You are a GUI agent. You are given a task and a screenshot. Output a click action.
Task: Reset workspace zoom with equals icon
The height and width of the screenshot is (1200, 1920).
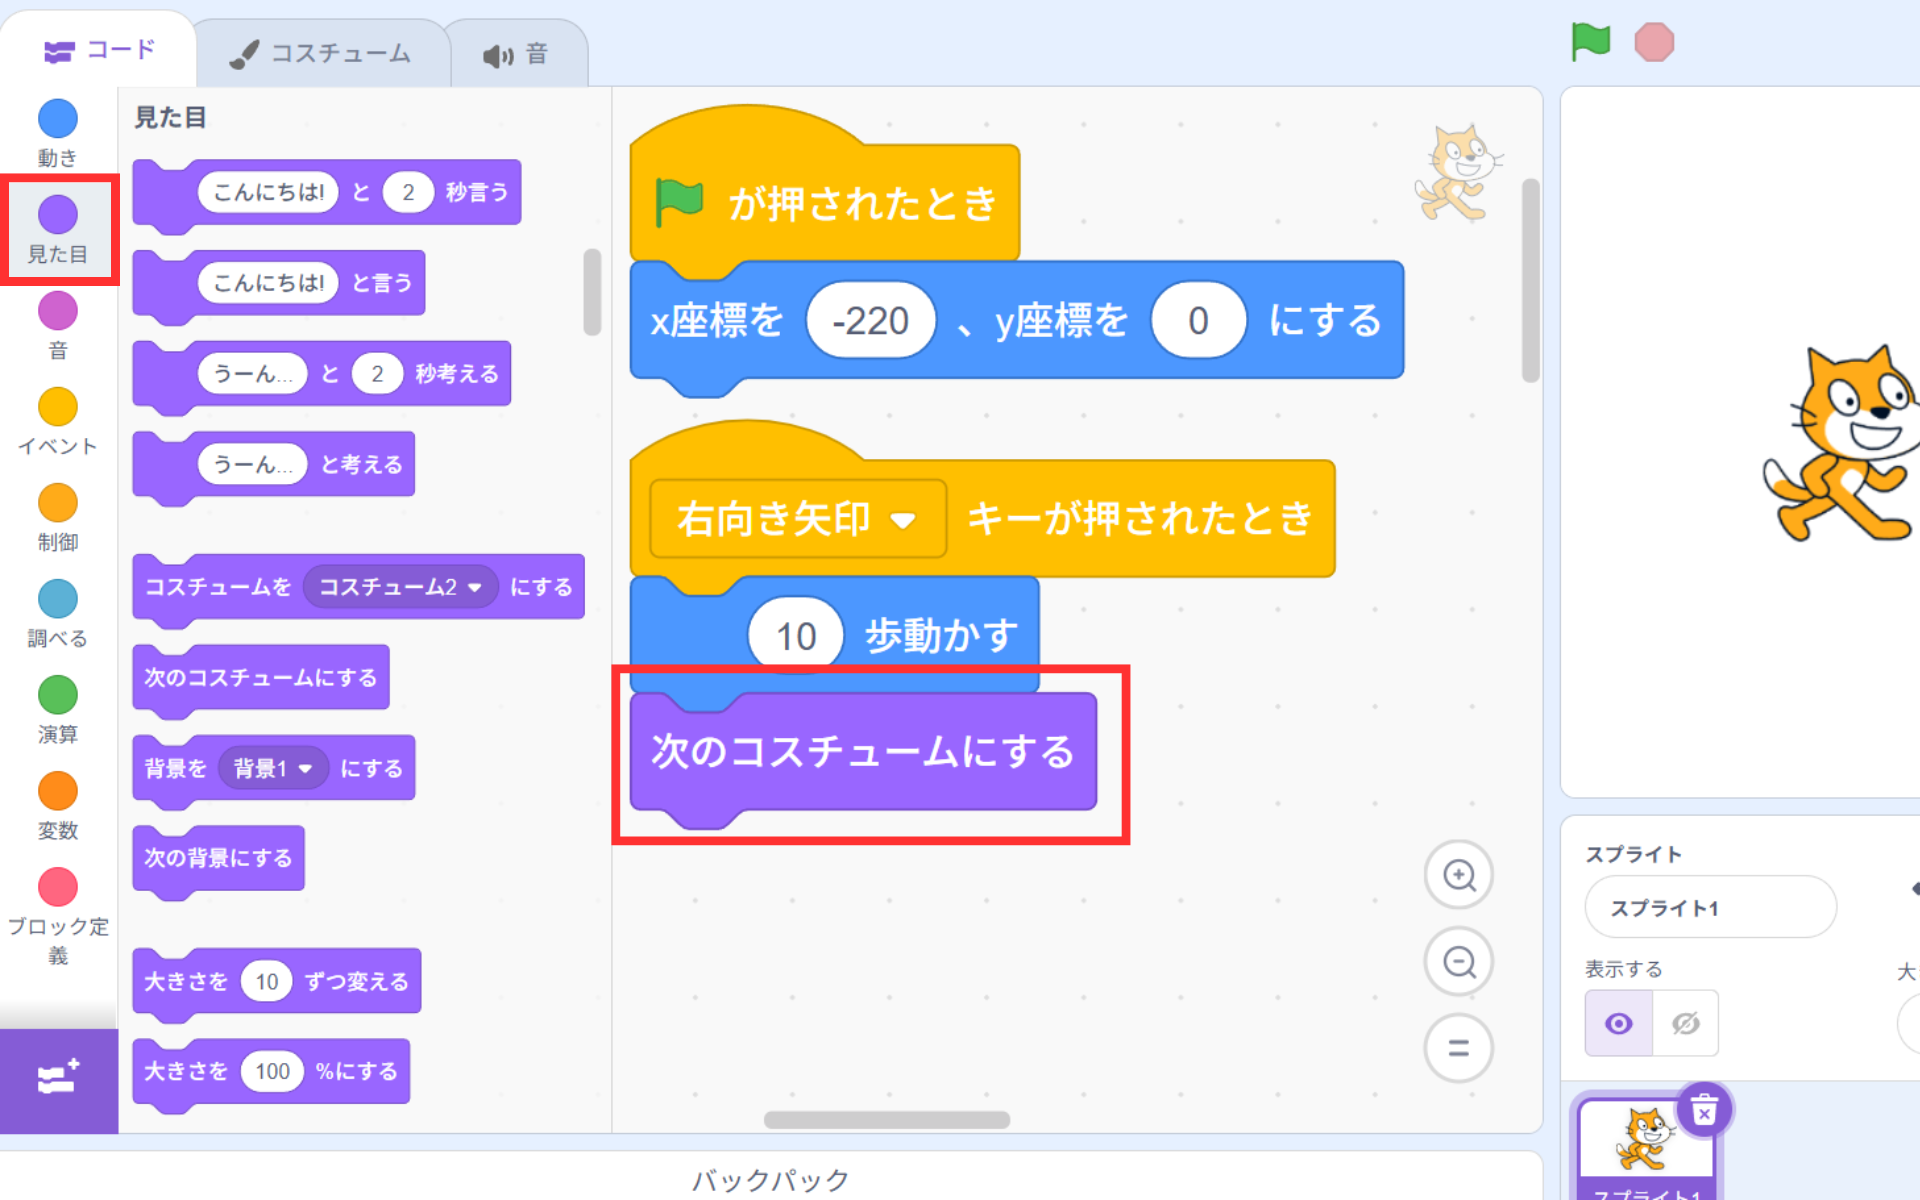point(1459,1048)
